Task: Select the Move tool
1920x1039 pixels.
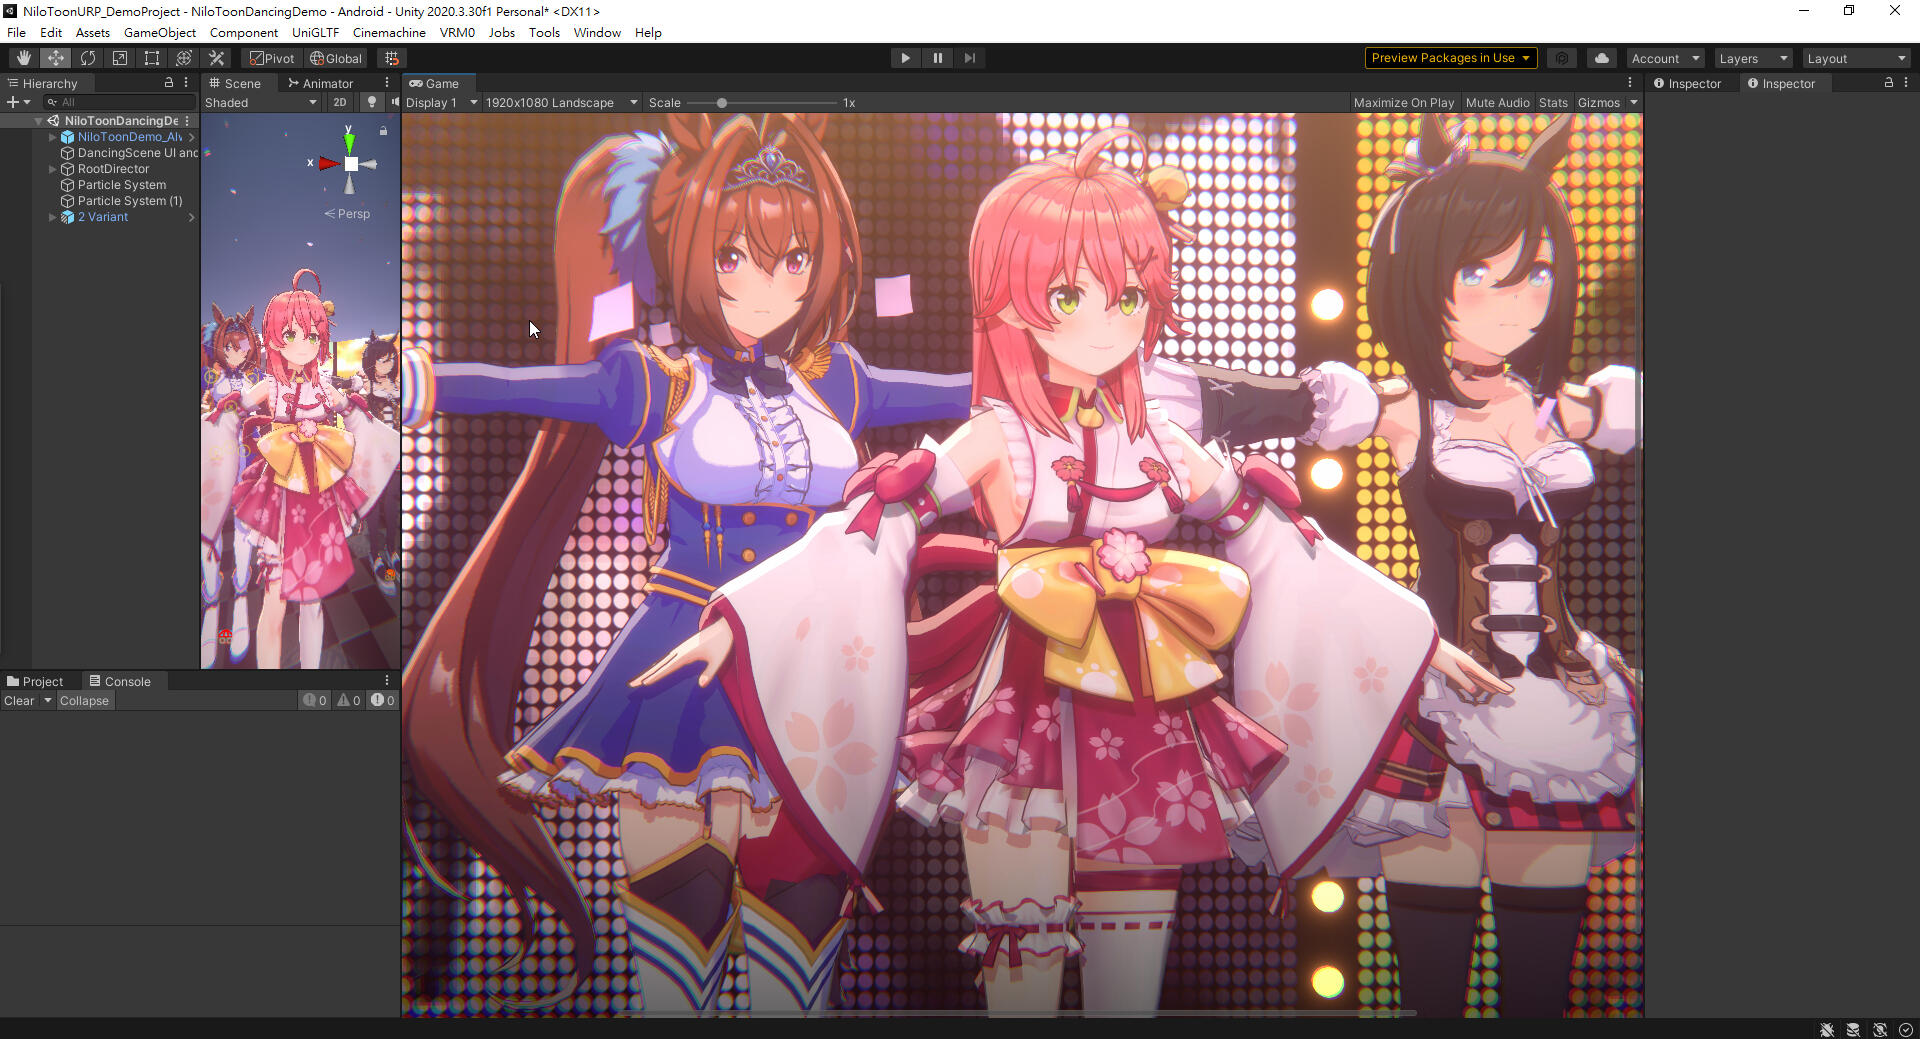Action: tap(56, 58)
